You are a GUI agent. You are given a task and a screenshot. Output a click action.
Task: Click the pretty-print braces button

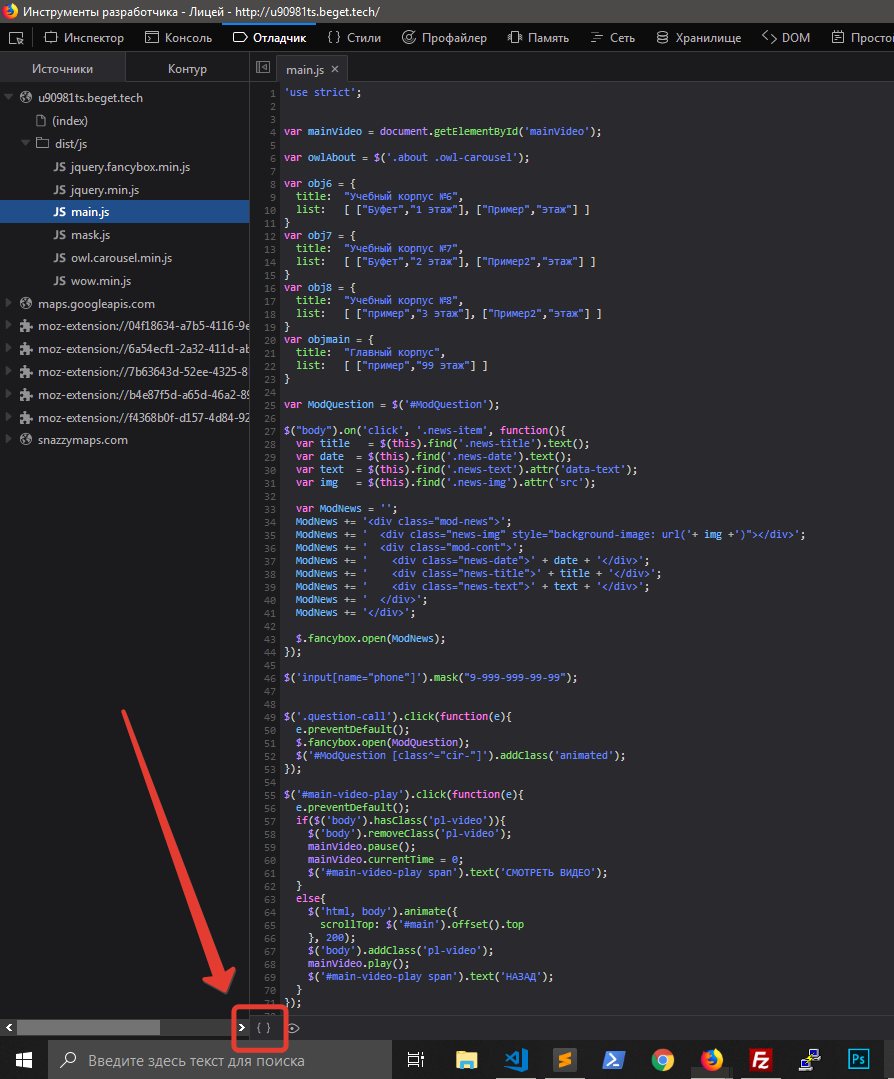[x=264, y=1027]
